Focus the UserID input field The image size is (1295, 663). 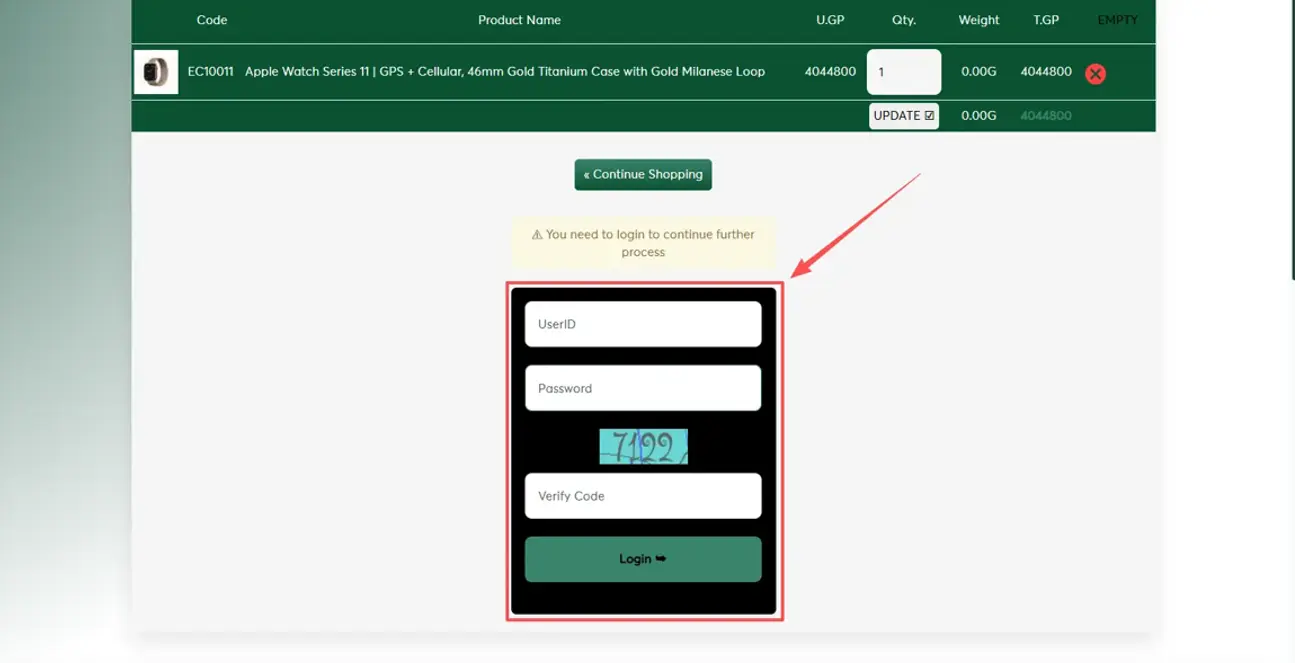point(643,324)
